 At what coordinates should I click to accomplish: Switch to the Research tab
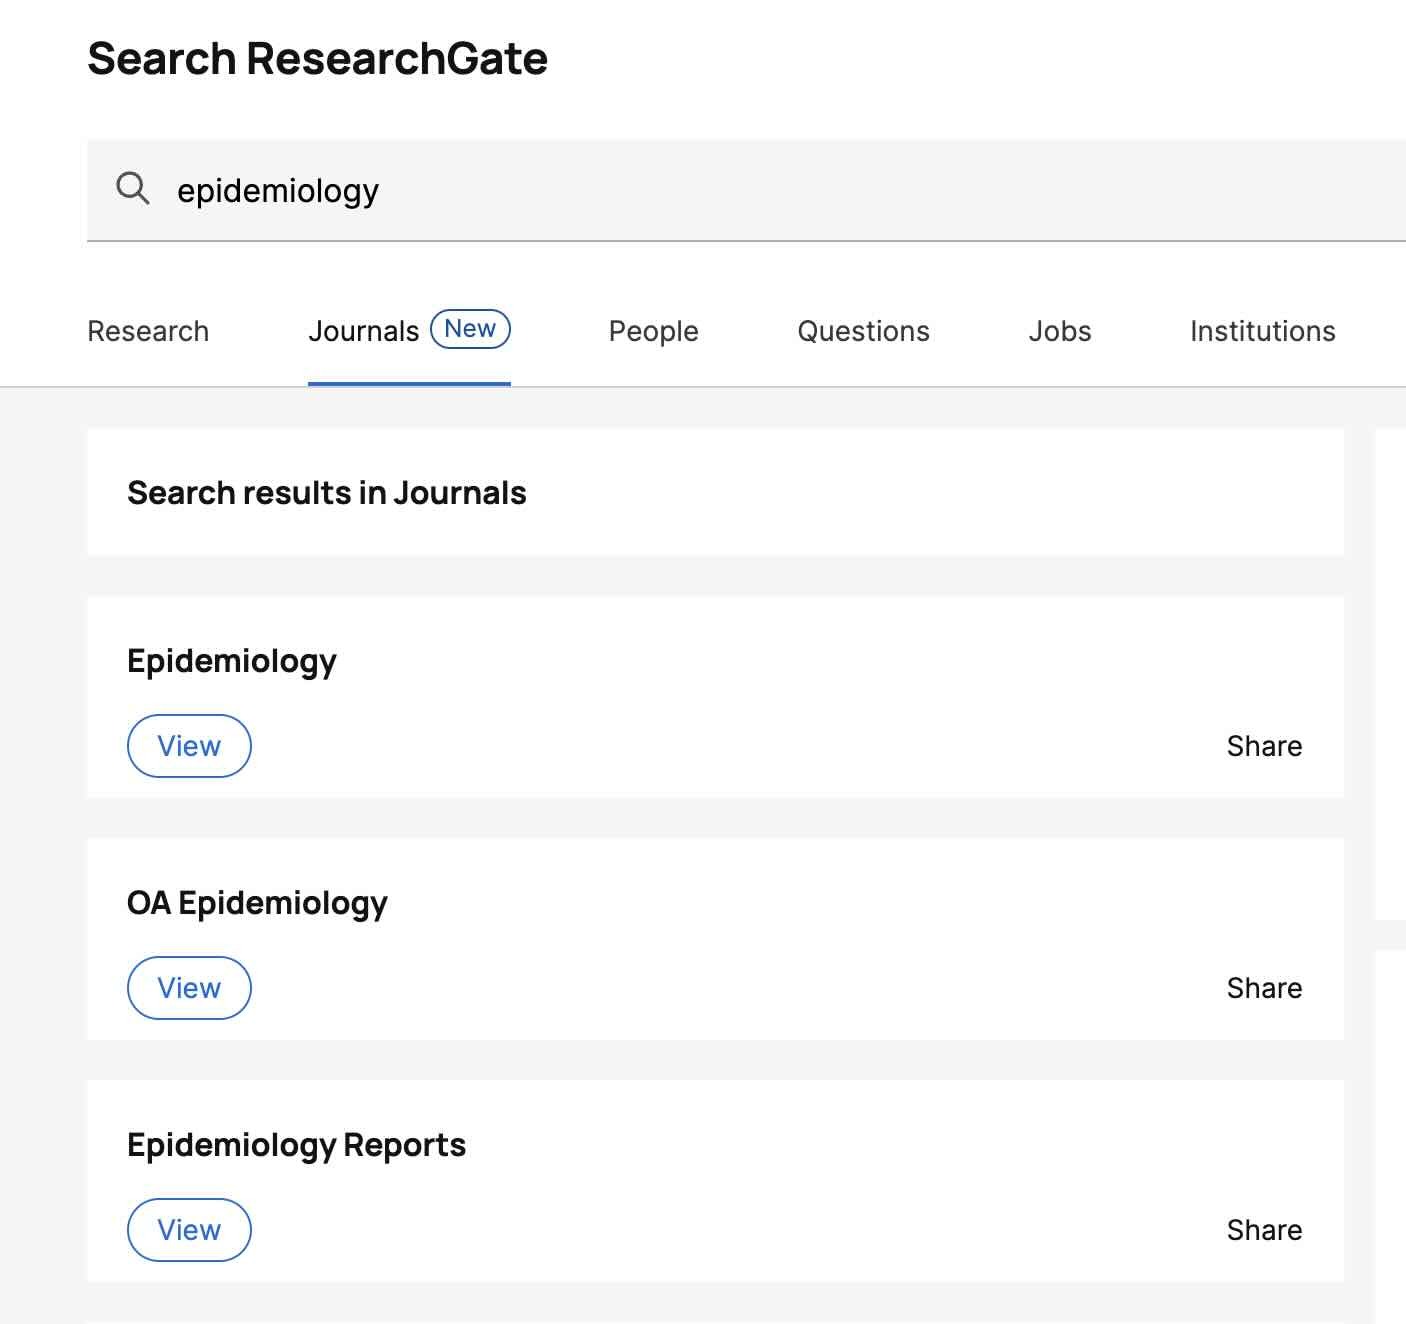click(x=148, y=331)
